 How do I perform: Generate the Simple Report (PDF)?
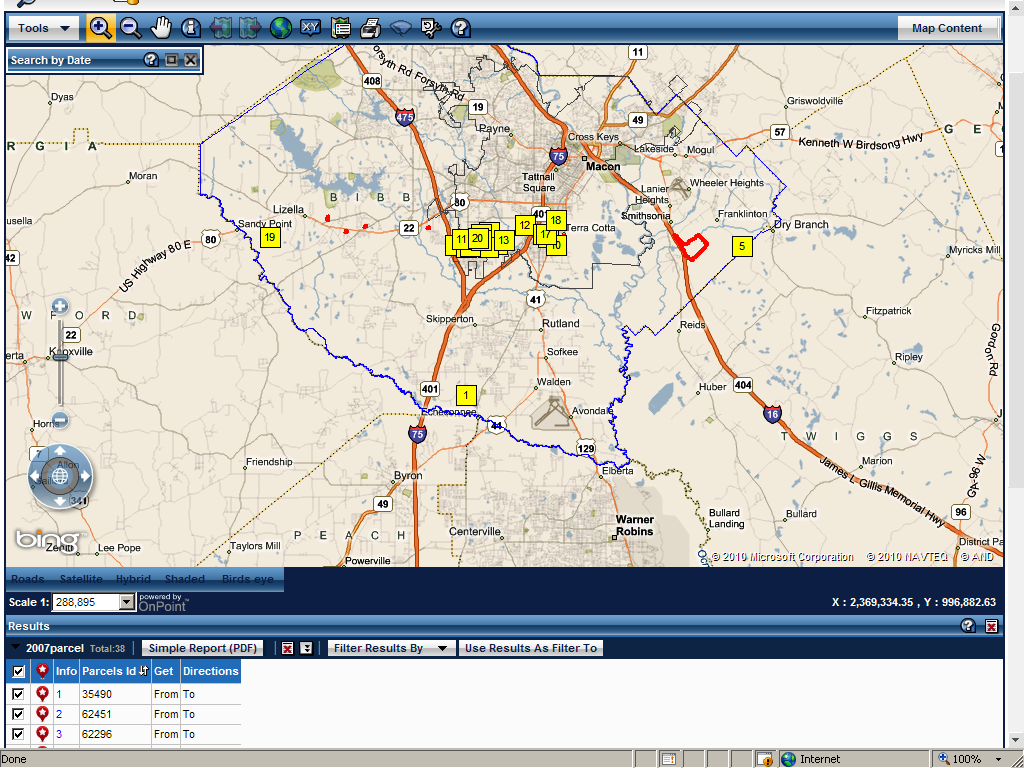coord(202,648)
